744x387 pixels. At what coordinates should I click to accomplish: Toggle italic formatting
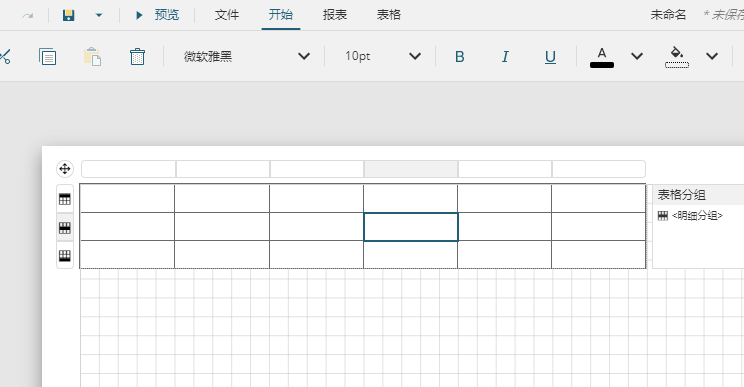tap(505, 57)
